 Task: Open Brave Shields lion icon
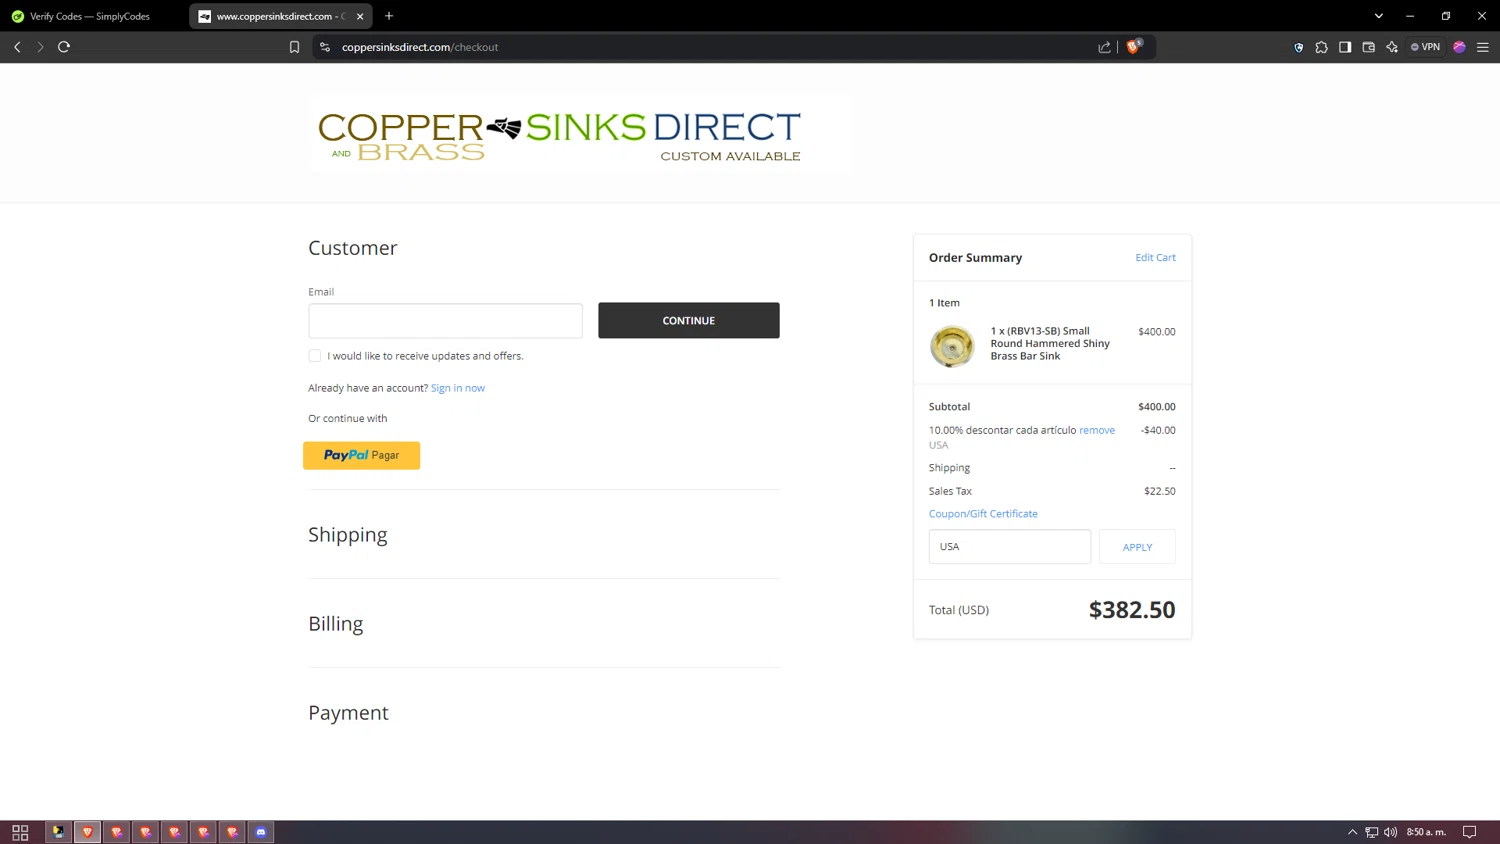(1134, 46)
